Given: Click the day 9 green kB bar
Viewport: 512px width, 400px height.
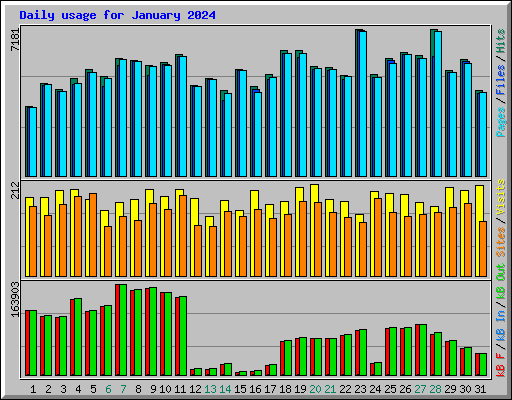Looking at the screenshot, I should [x=153, y=332].
